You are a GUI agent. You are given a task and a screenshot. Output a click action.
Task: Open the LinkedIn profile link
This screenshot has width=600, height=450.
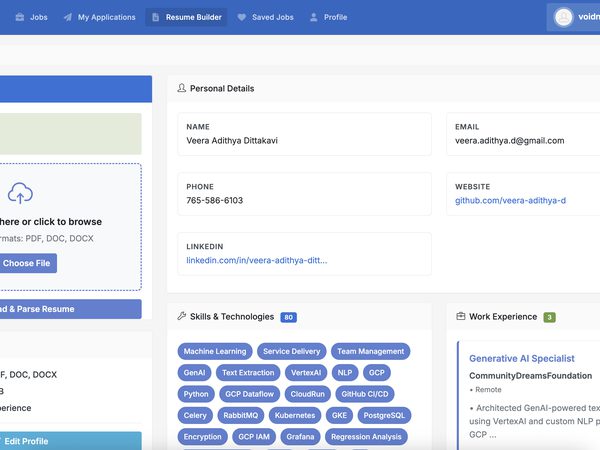pos(257,260)
